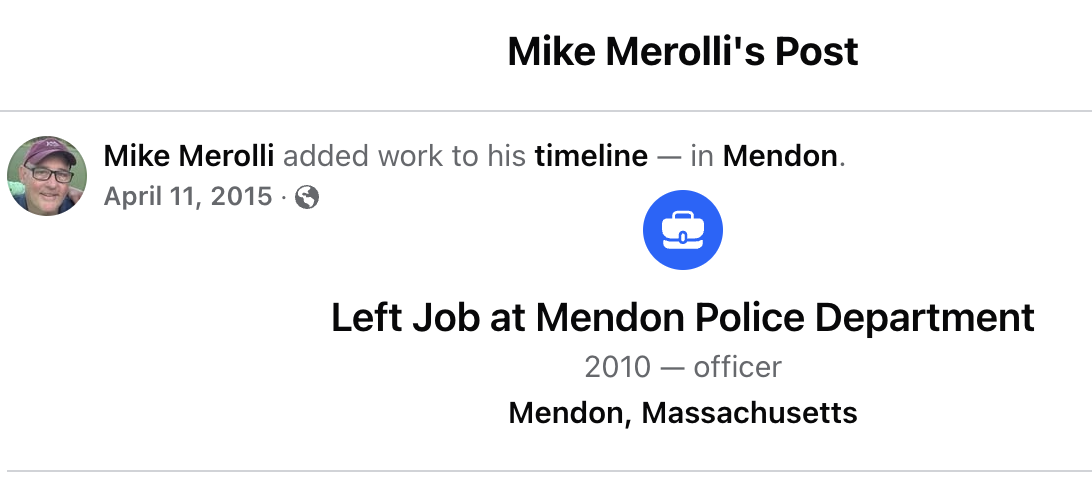Open the Mike Merolli name link
Viewport: 1092px width, 480px height.
(189, 157)
